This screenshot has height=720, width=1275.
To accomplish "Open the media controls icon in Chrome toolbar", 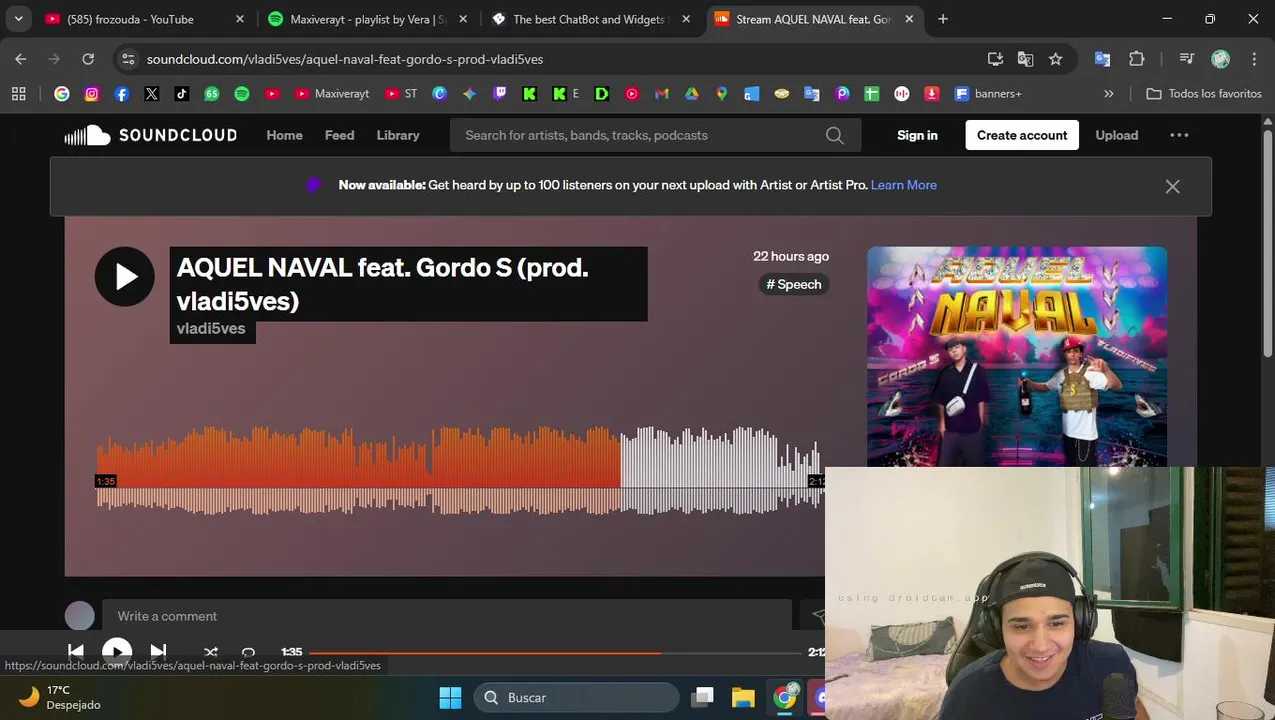I will click(1186, 59).
